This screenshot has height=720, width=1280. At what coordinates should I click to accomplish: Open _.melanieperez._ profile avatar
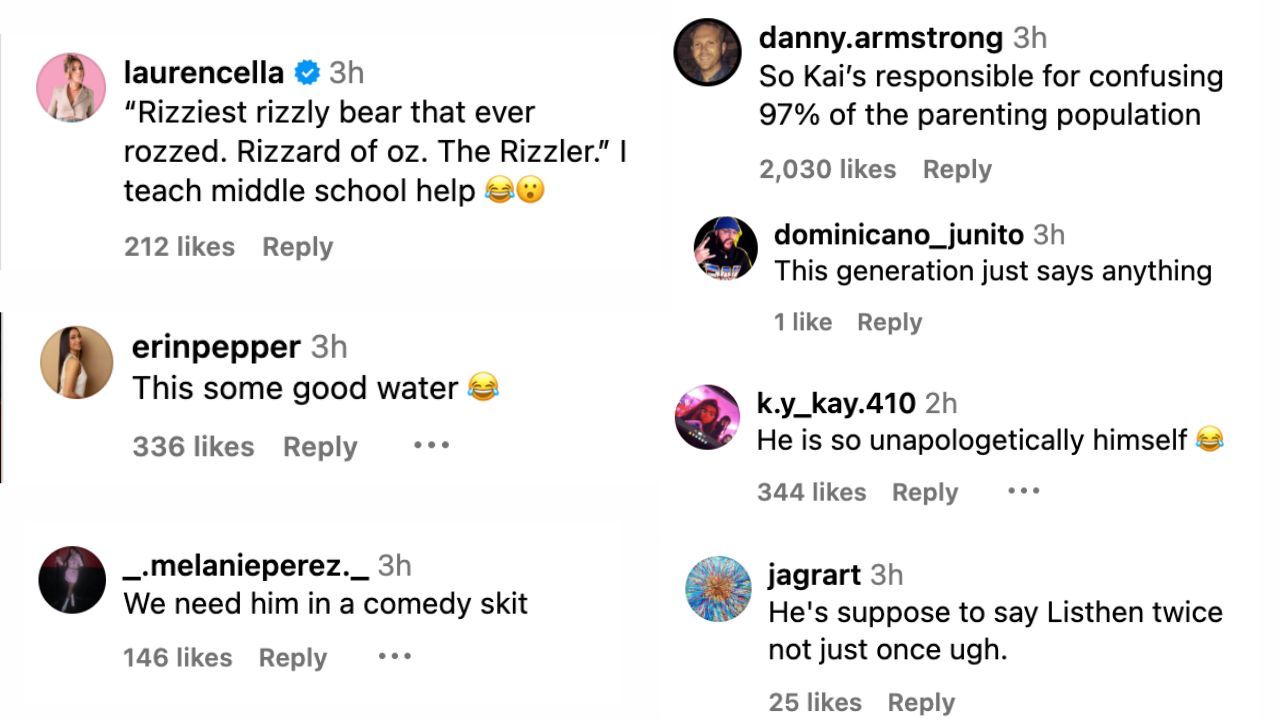(x=72, y=580)
